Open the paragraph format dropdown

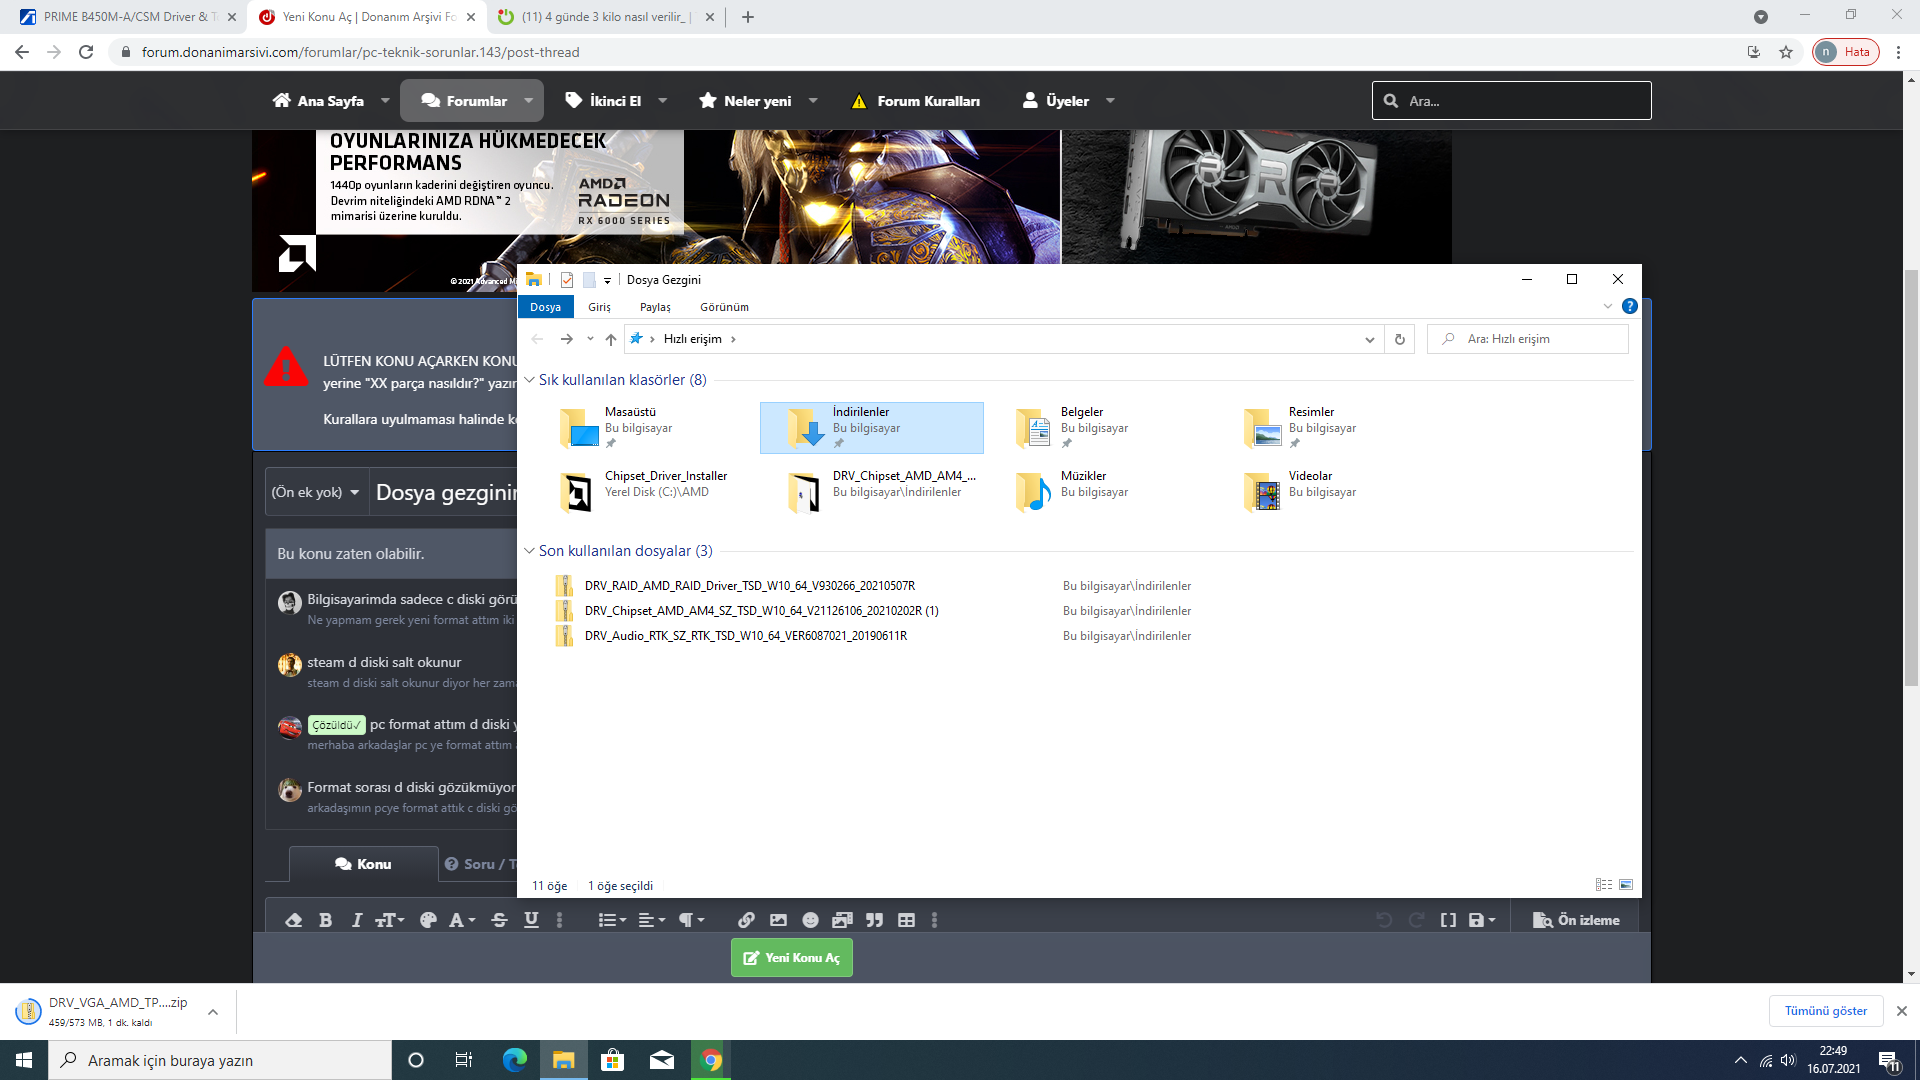tap(692, 920)
